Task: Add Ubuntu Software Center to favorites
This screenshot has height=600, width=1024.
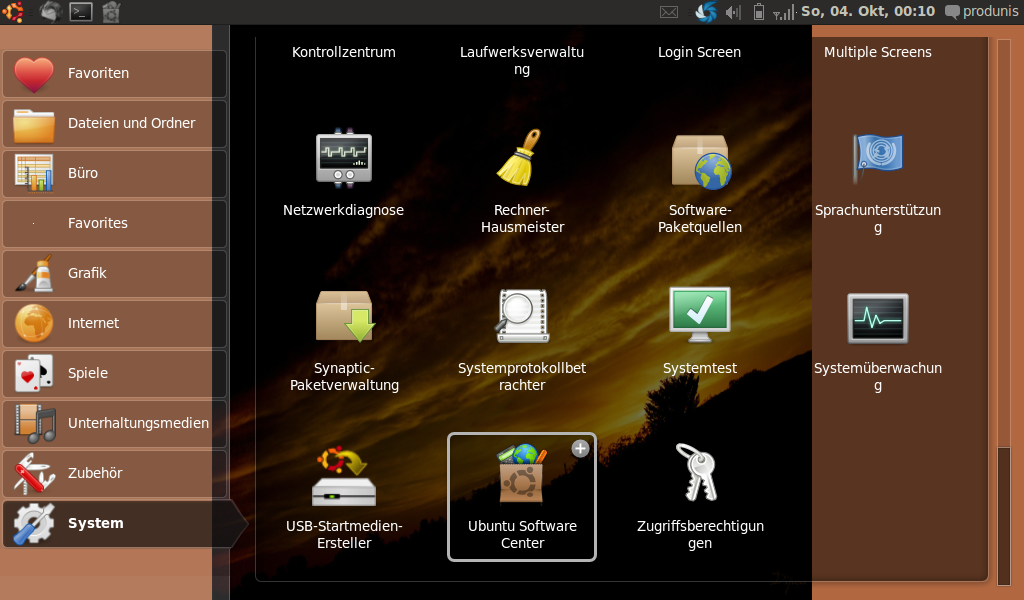Action: pyautogui.click(x=580, y=449)
